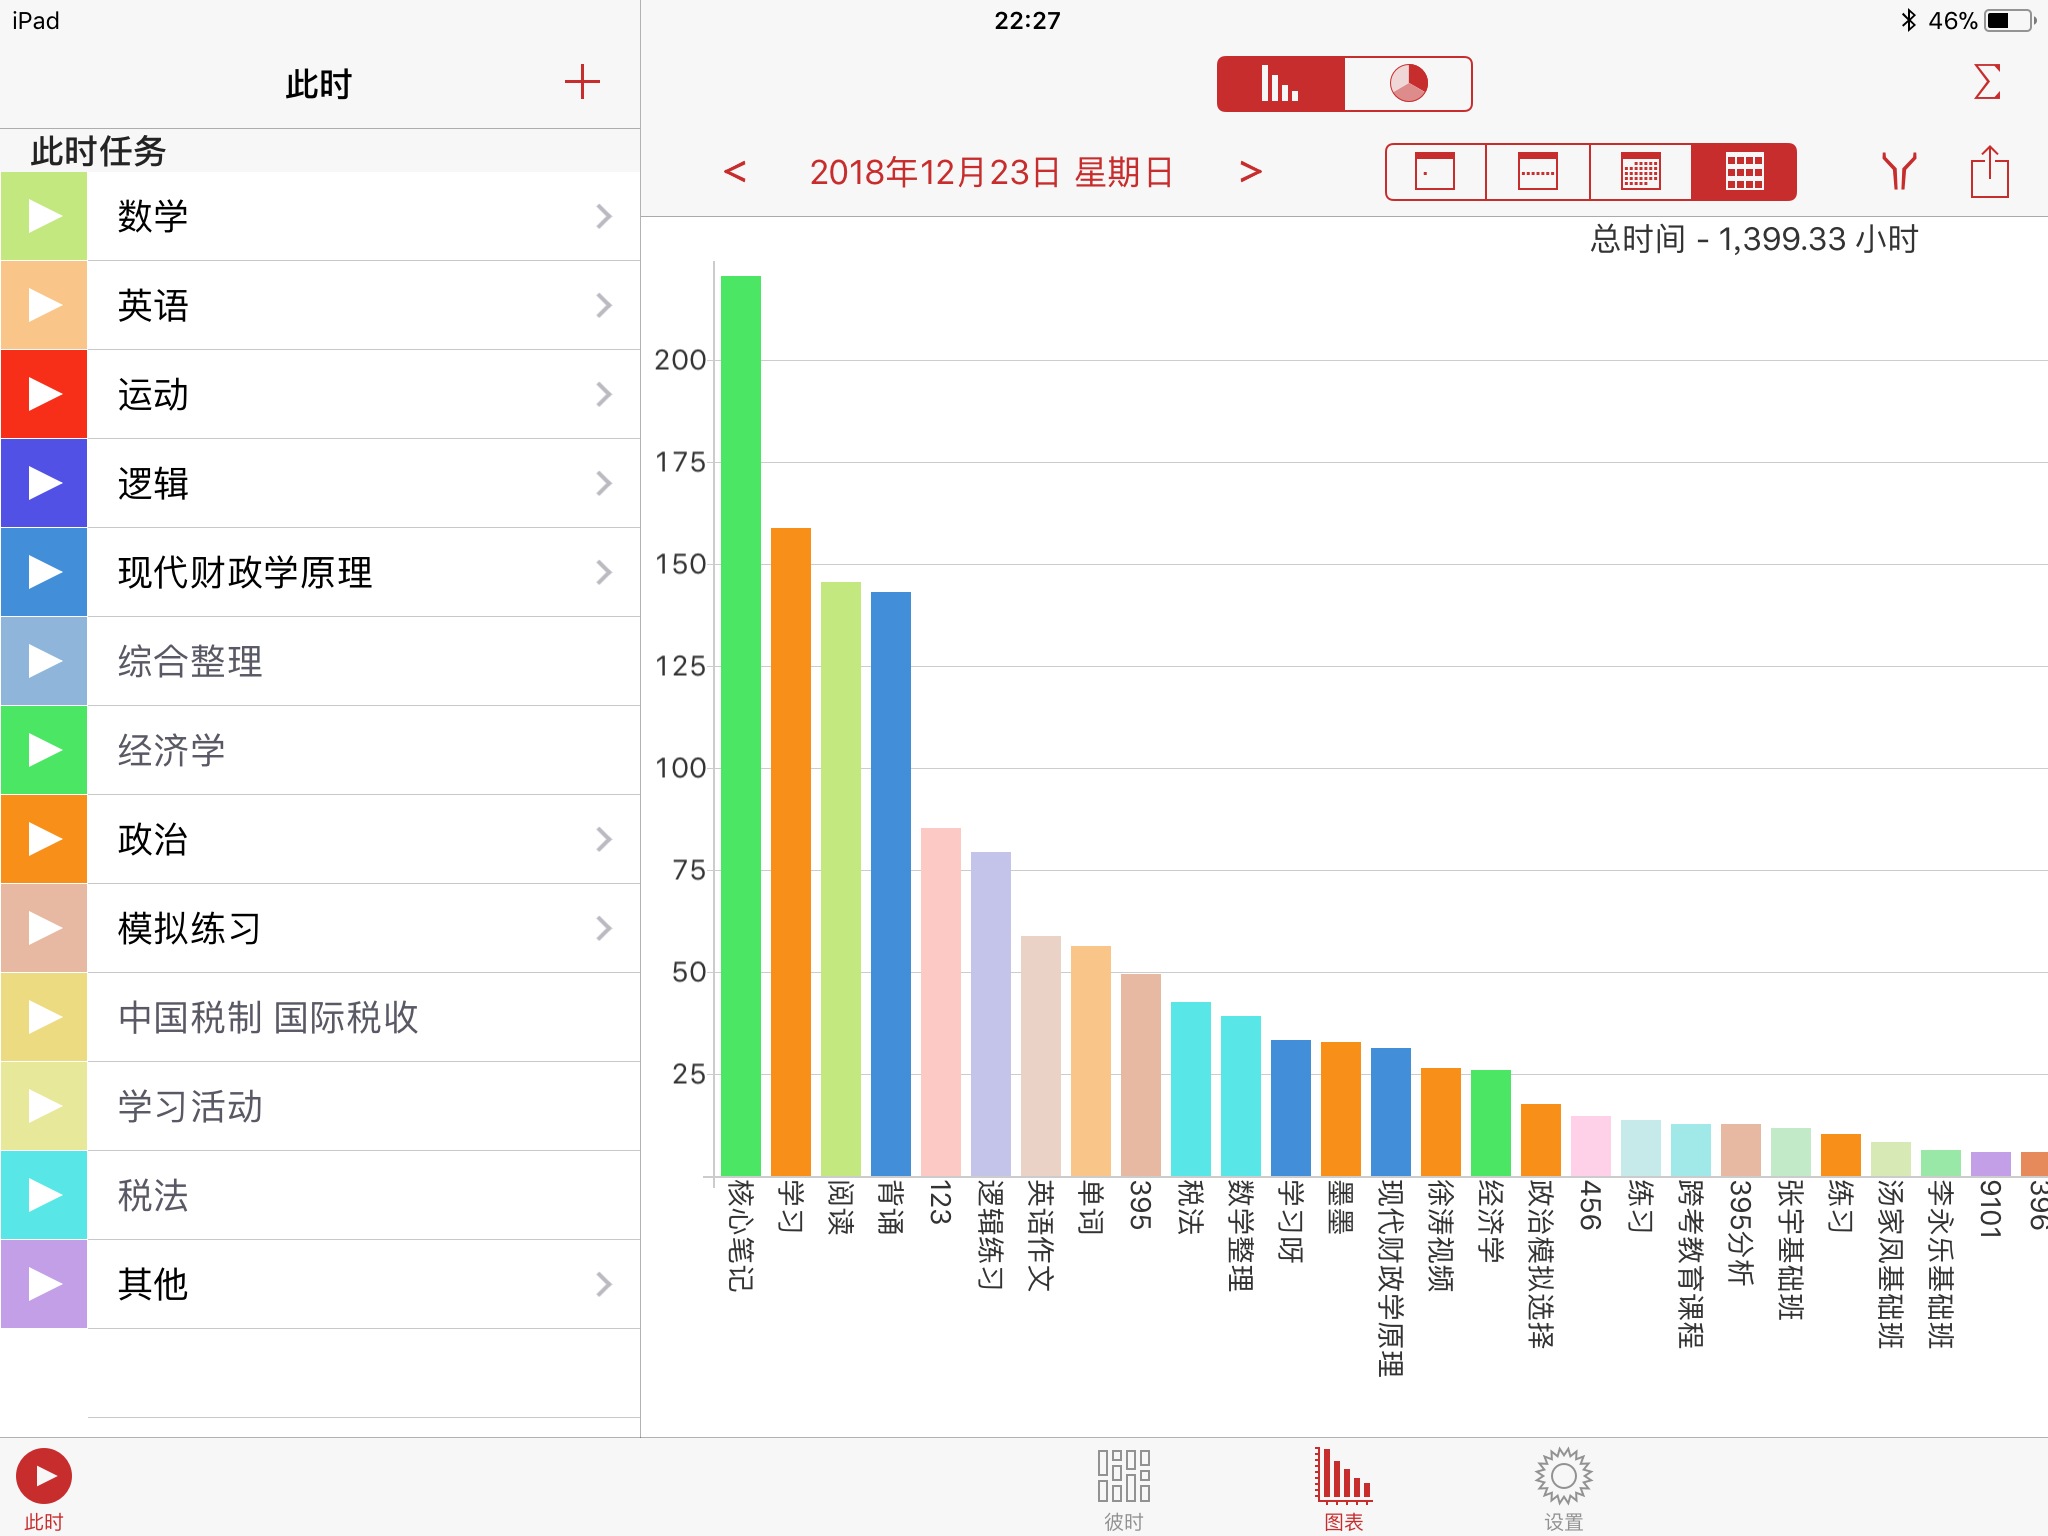Select the week range view

click(x=1538, y=172)
